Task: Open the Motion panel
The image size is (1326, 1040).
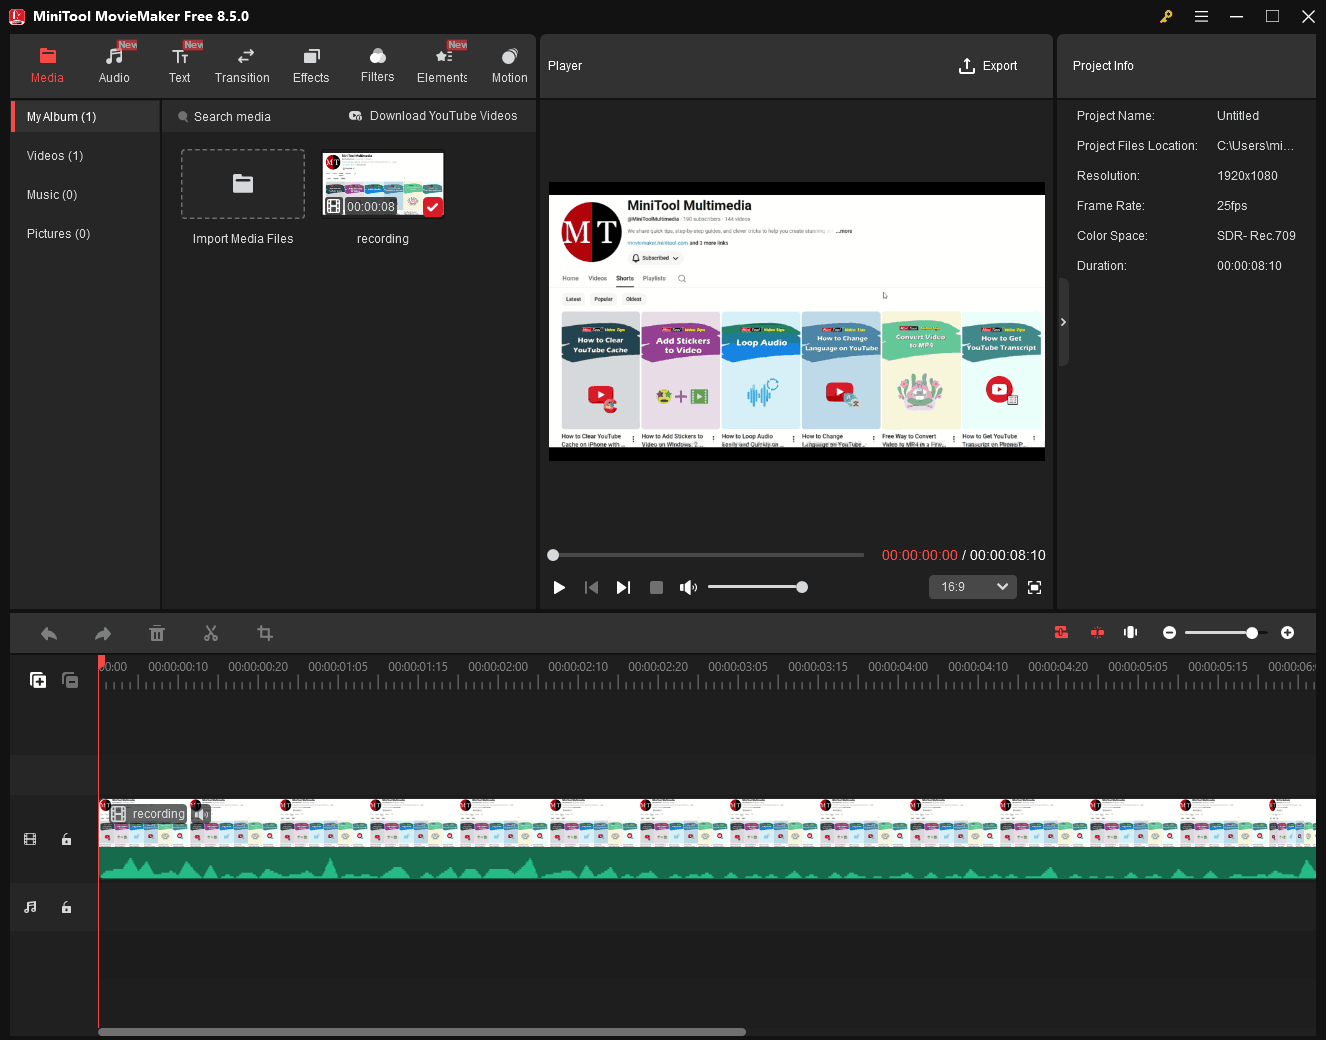Action: pyautogui.click(x=509, y=65)
